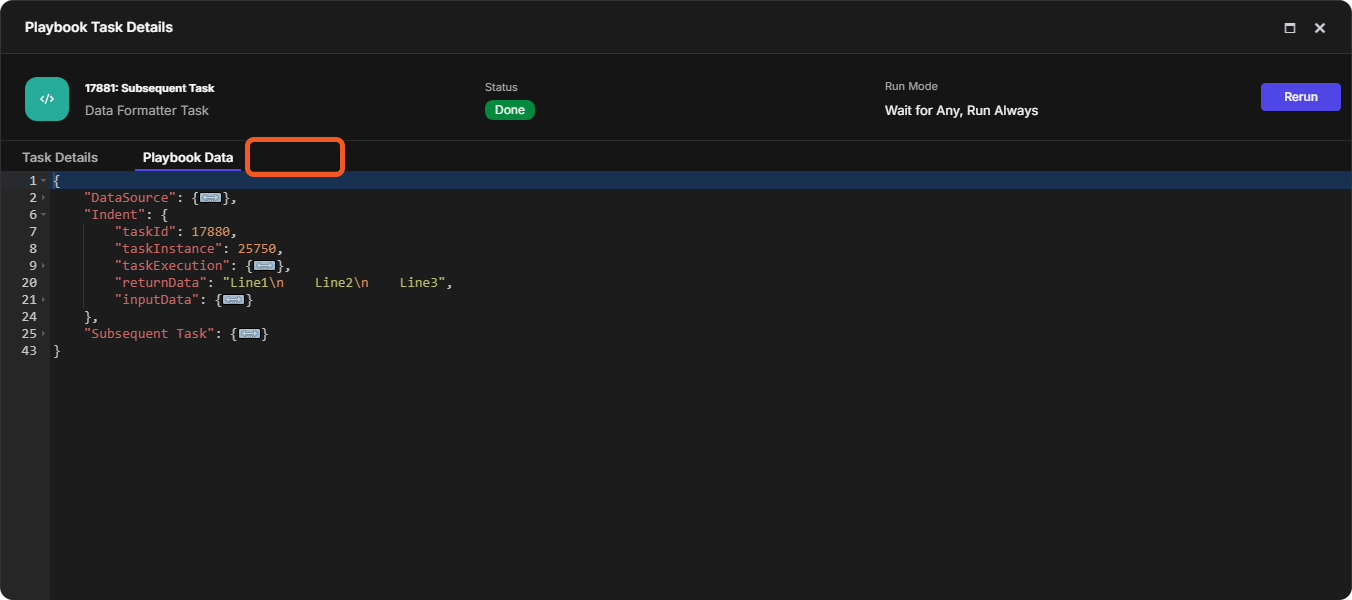Maximize the Playbook Task Details dialog
The width and height of the screenshot is (1352, 600).
coord(1290,28)
